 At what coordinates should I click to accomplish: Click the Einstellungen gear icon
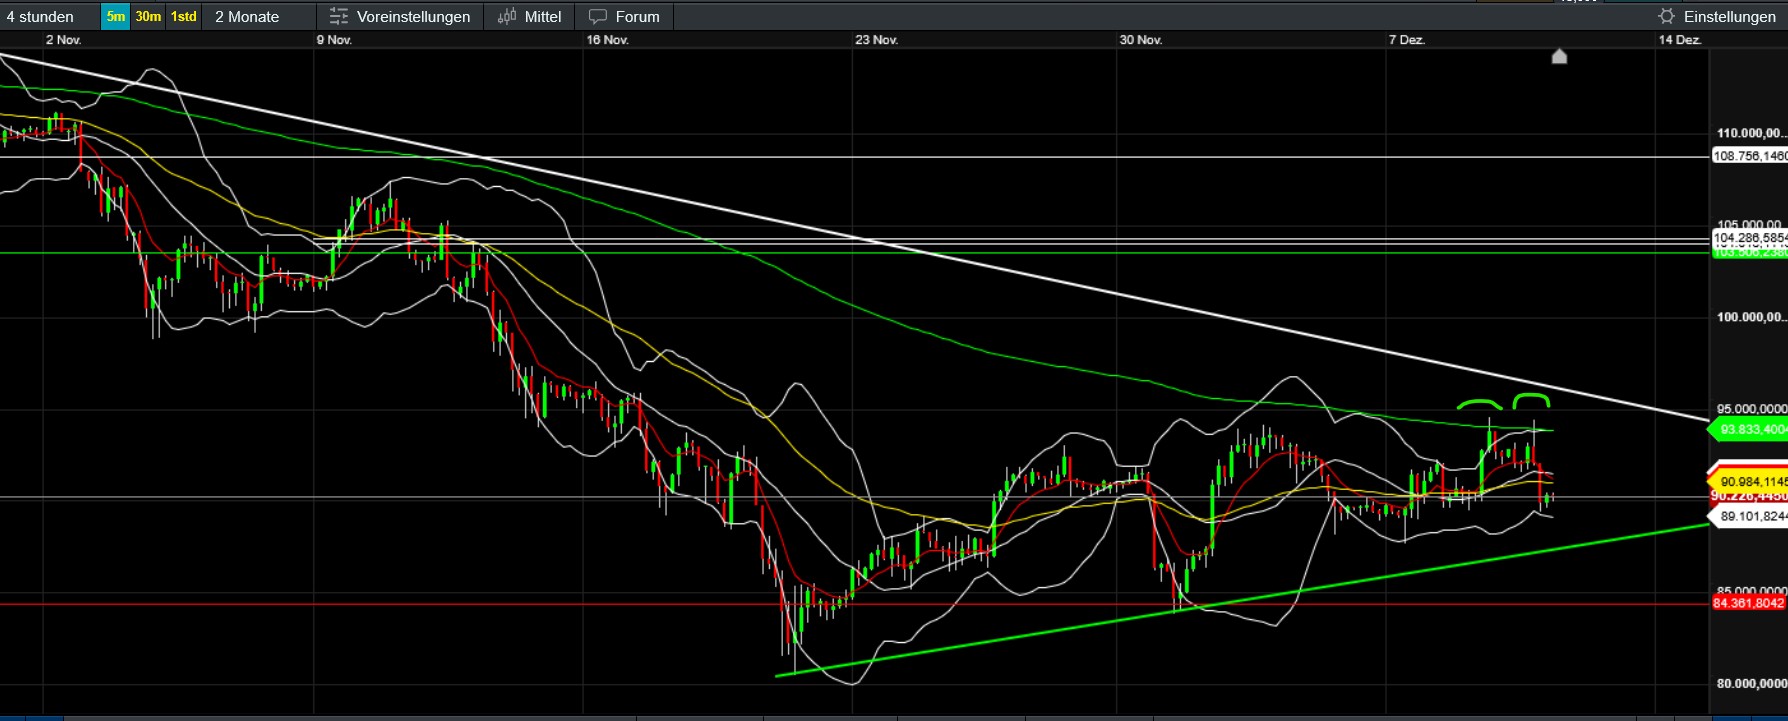point(1666,17)
